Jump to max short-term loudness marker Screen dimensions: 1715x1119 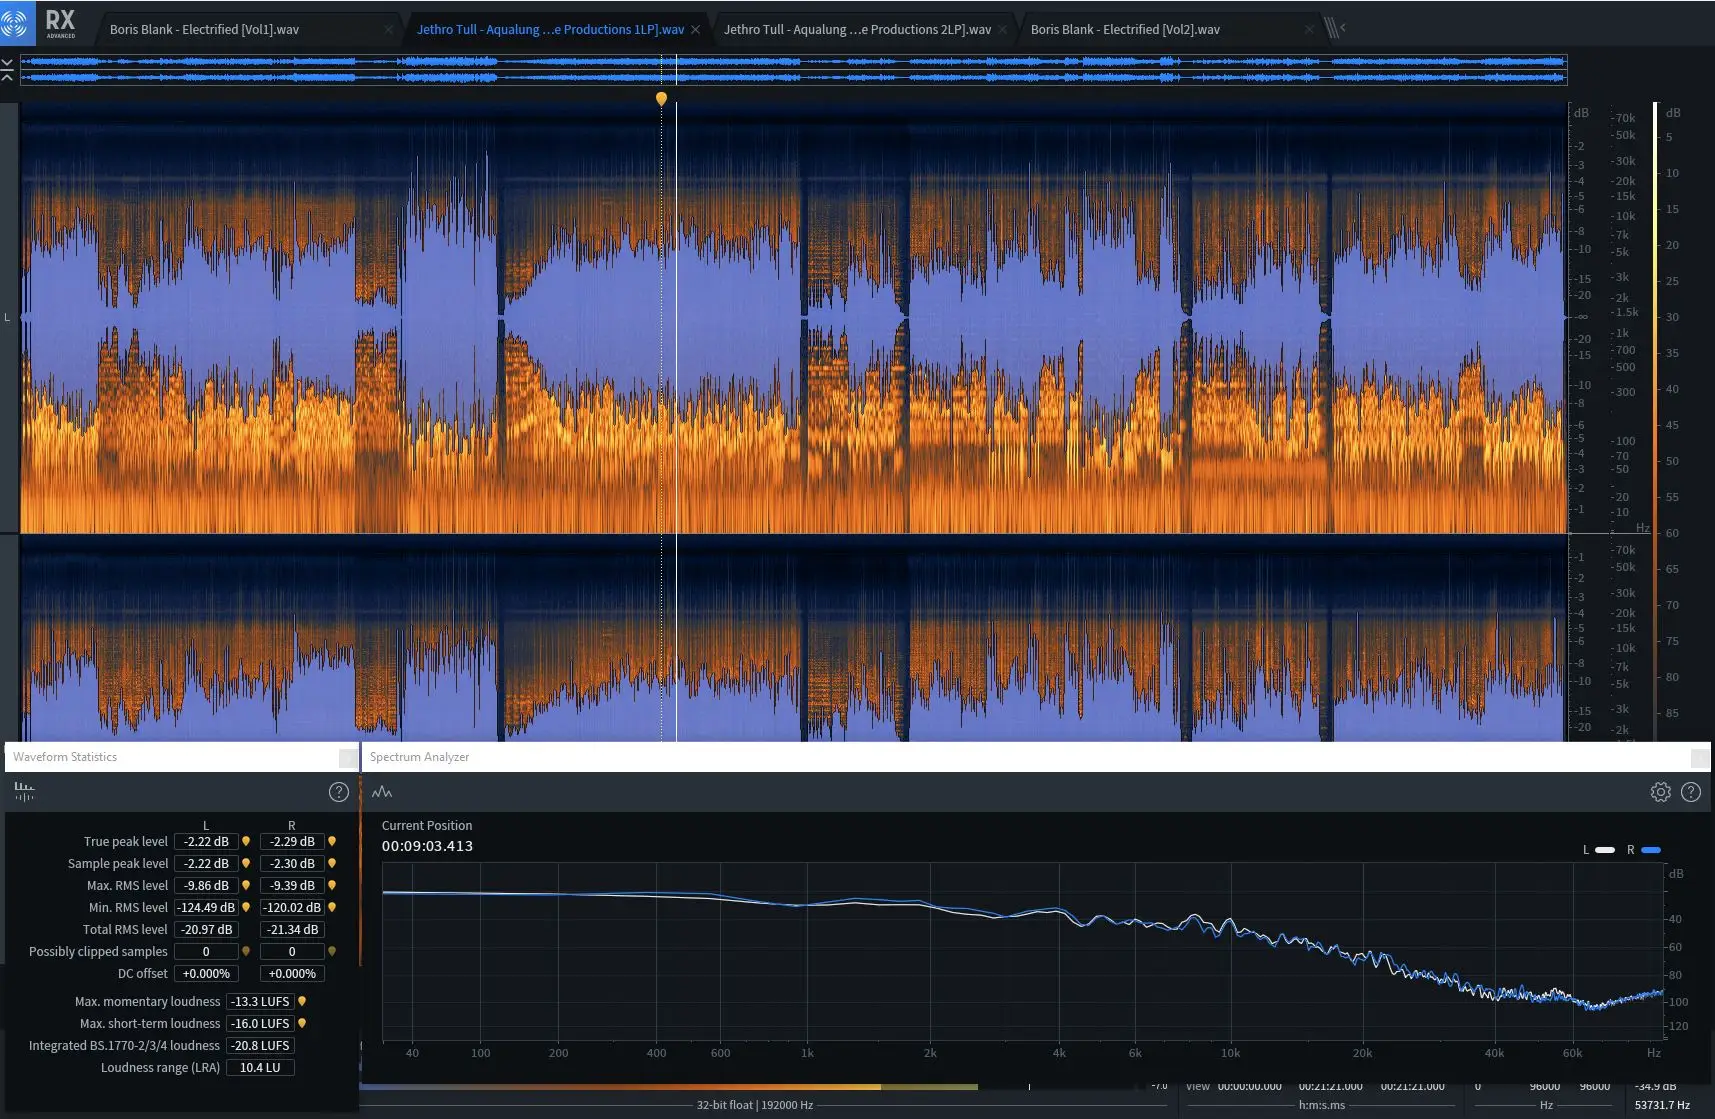pyautogui.click(x=302, y=1023)
